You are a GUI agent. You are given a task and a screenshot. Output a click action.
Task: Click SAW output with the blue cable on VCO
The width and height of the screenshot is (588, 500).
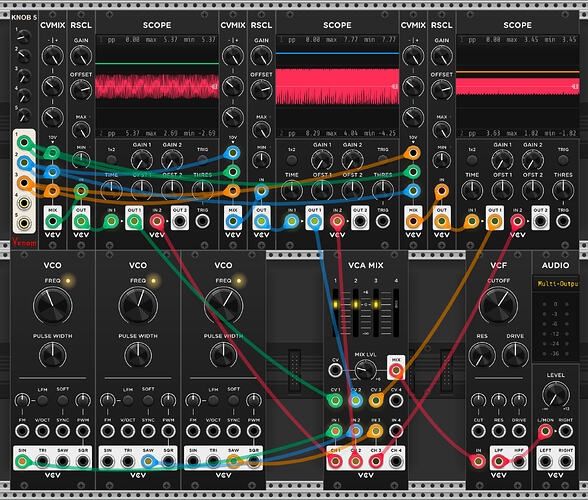[x=148, y=461]
